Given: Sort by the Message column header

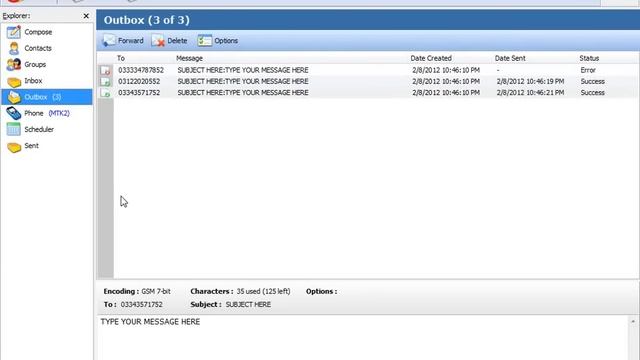Looking at the screenshot, I should [x=189, y=58].
